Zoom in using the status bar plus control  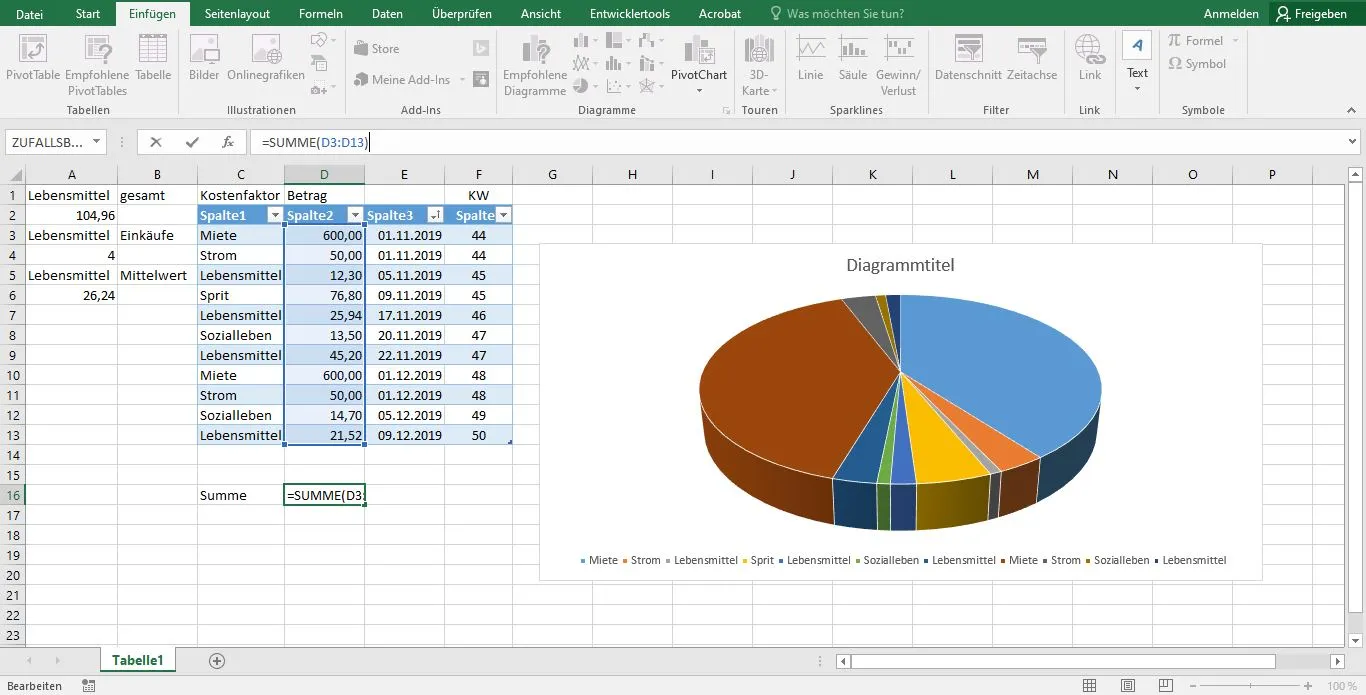click(x=1310, y=686)
